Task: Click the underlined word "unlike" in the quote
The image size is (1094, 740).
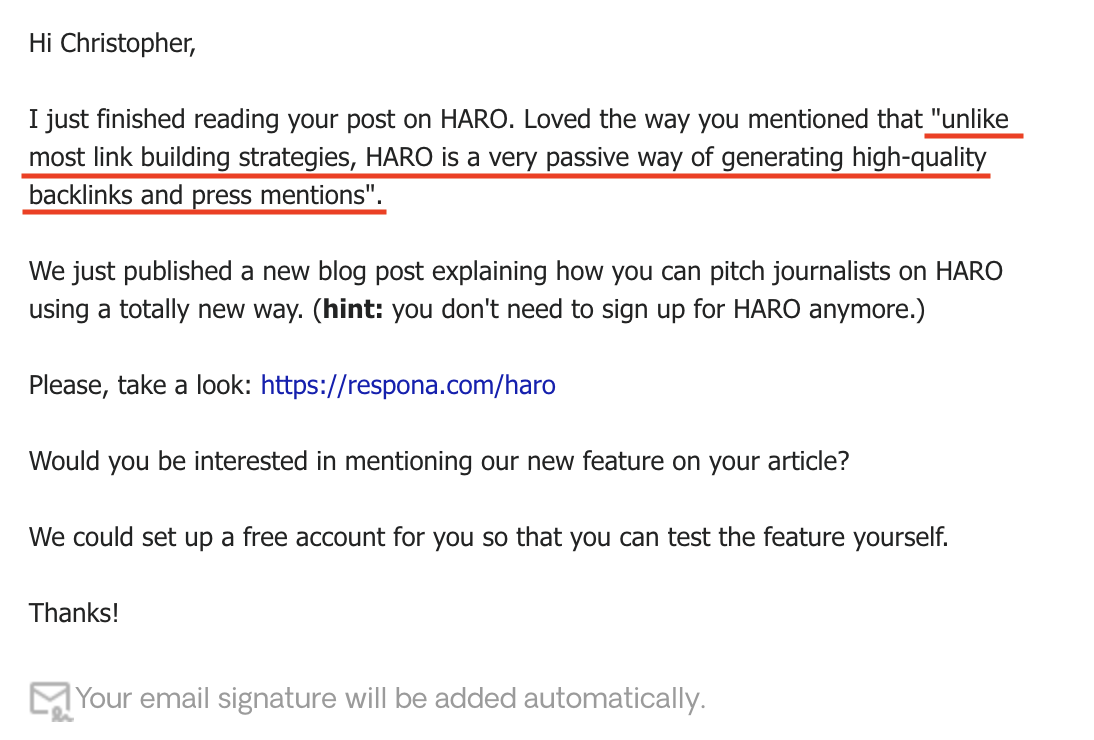Action: point(969,121)
